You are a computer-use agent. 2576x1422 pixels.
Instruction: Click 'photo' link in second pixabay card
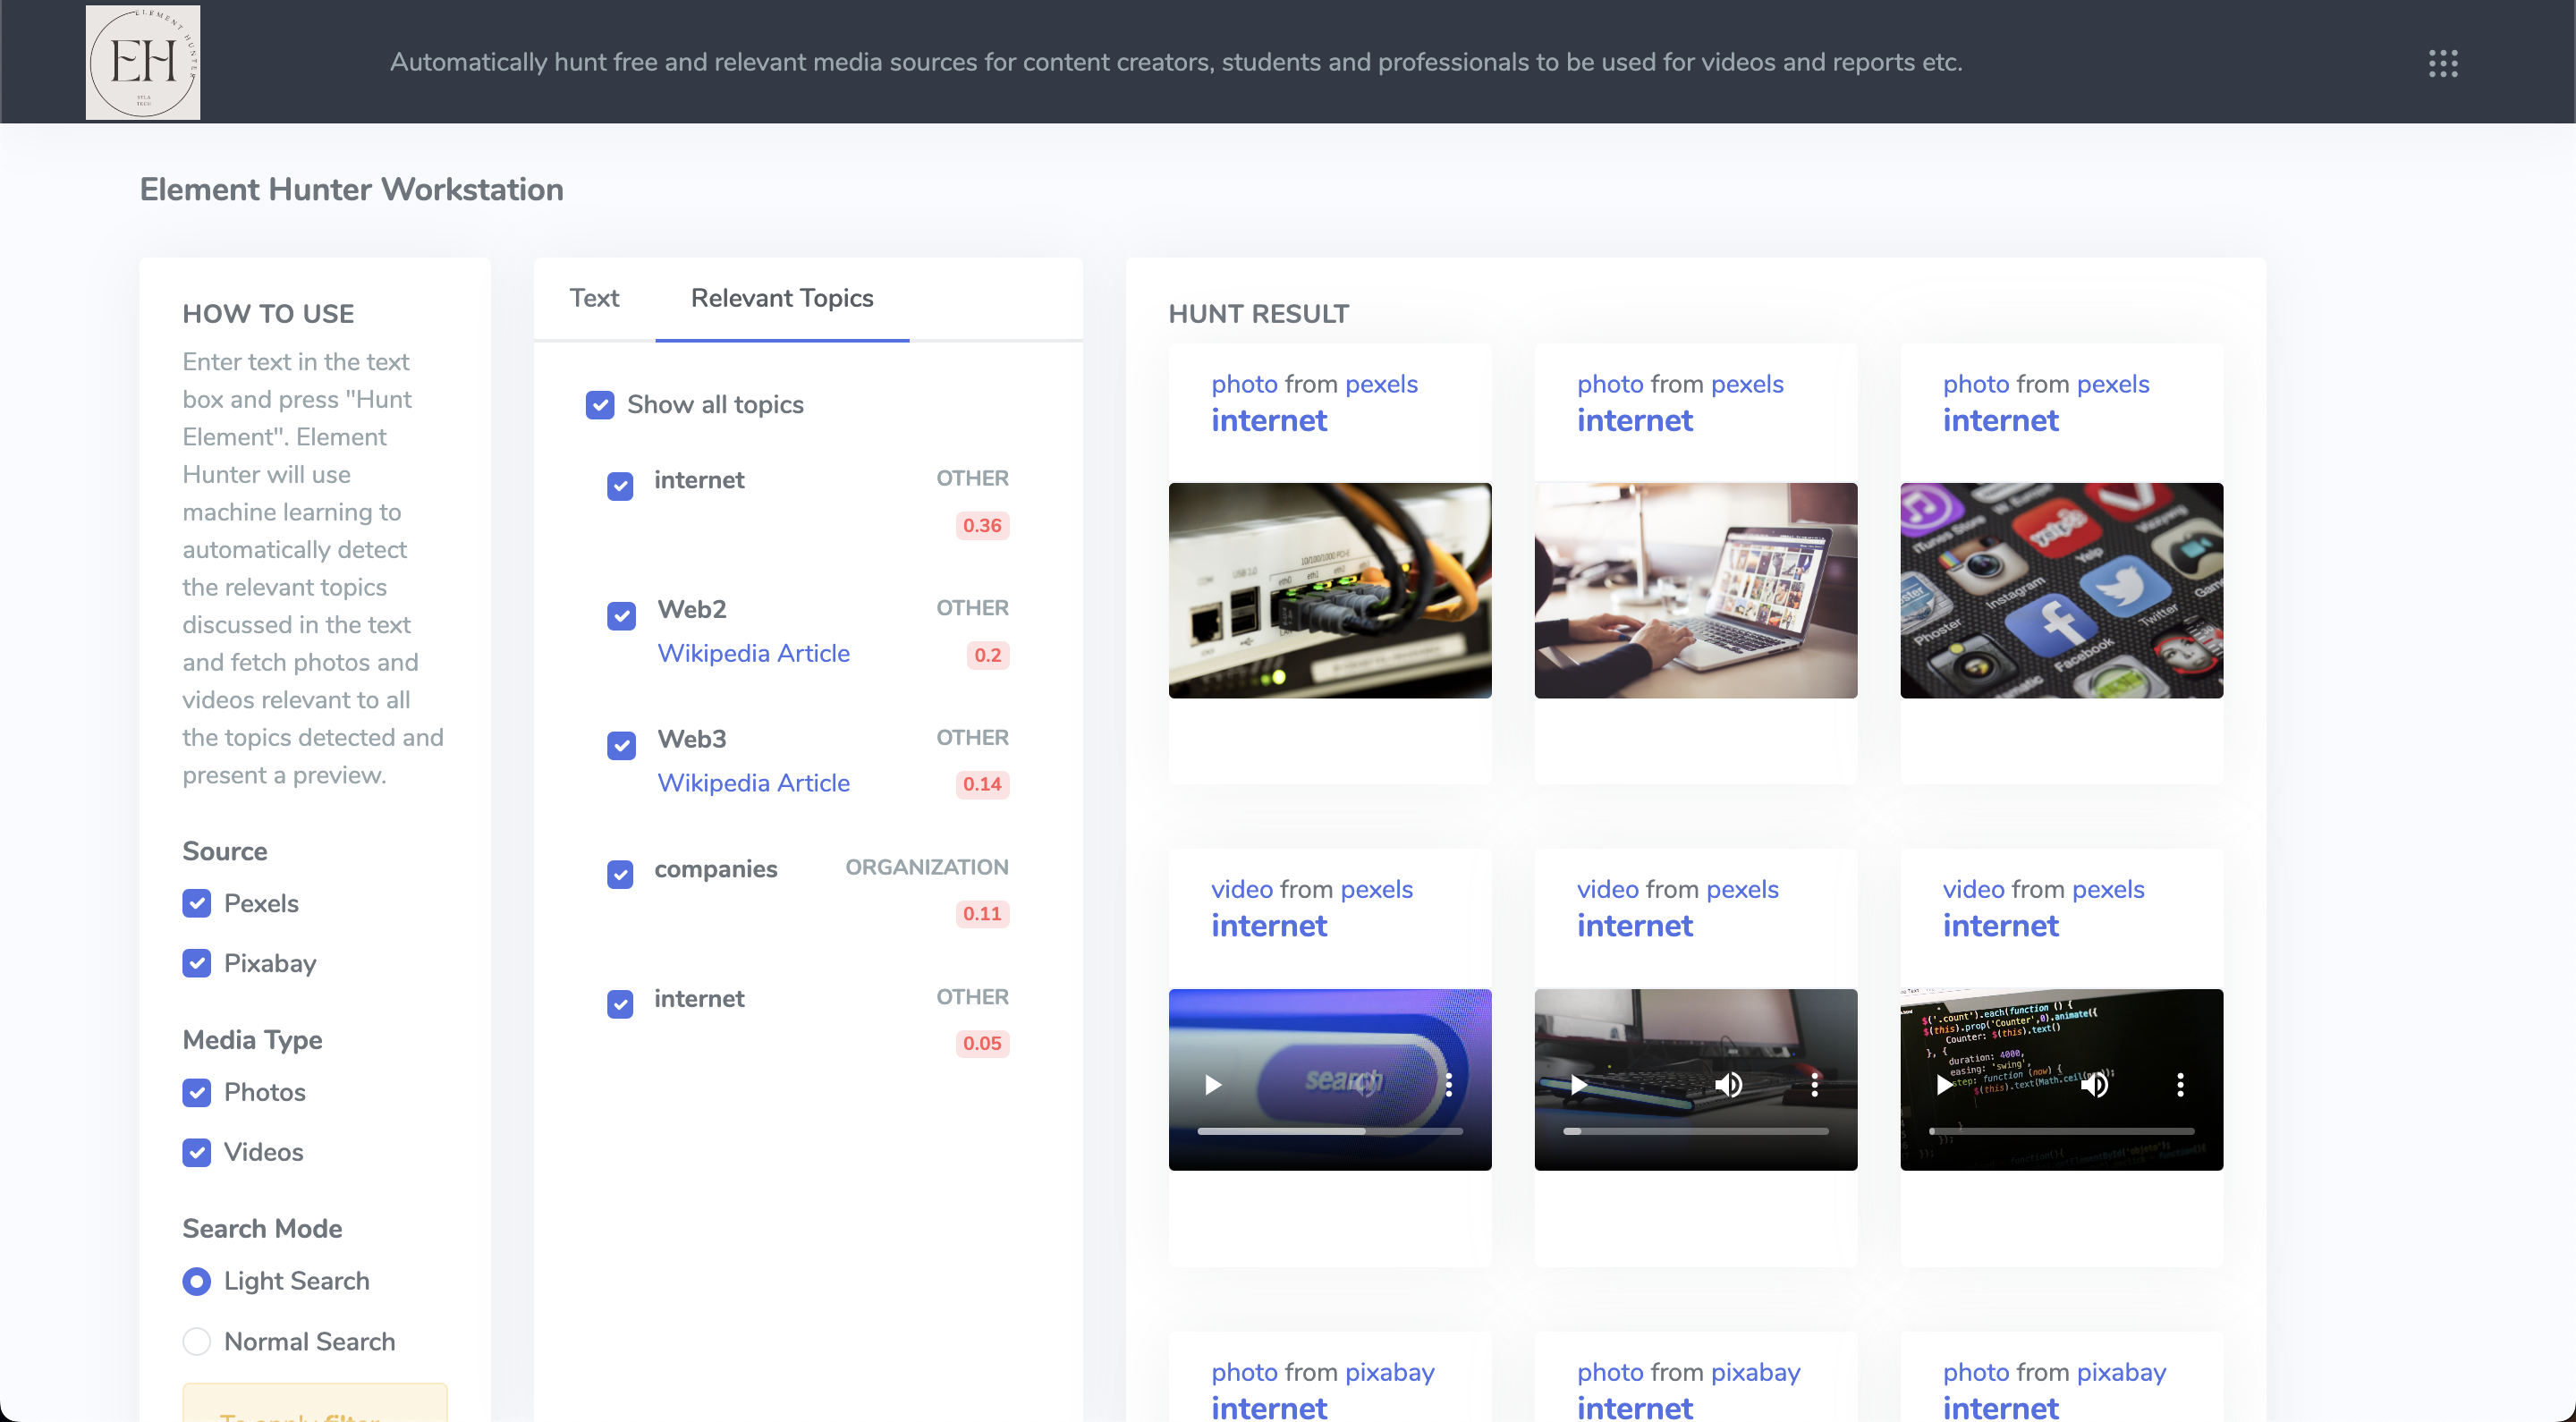pyautogui.click(x=1610, y=1372)
